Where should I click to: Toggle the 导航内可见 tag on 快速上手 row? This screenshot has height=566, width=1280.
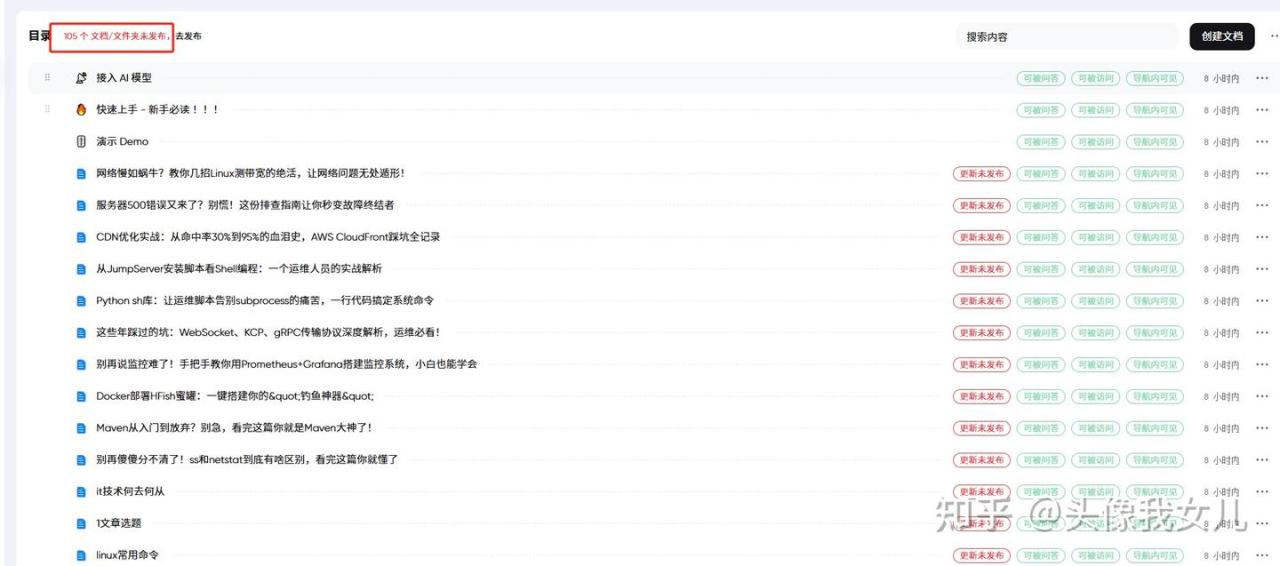(x=1154, y=110)
